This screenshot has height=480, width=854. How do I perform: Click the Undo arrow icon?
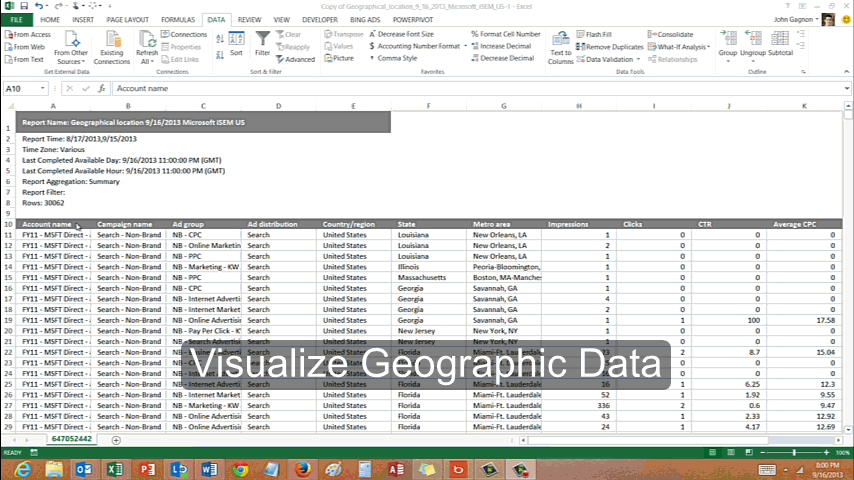39,6
